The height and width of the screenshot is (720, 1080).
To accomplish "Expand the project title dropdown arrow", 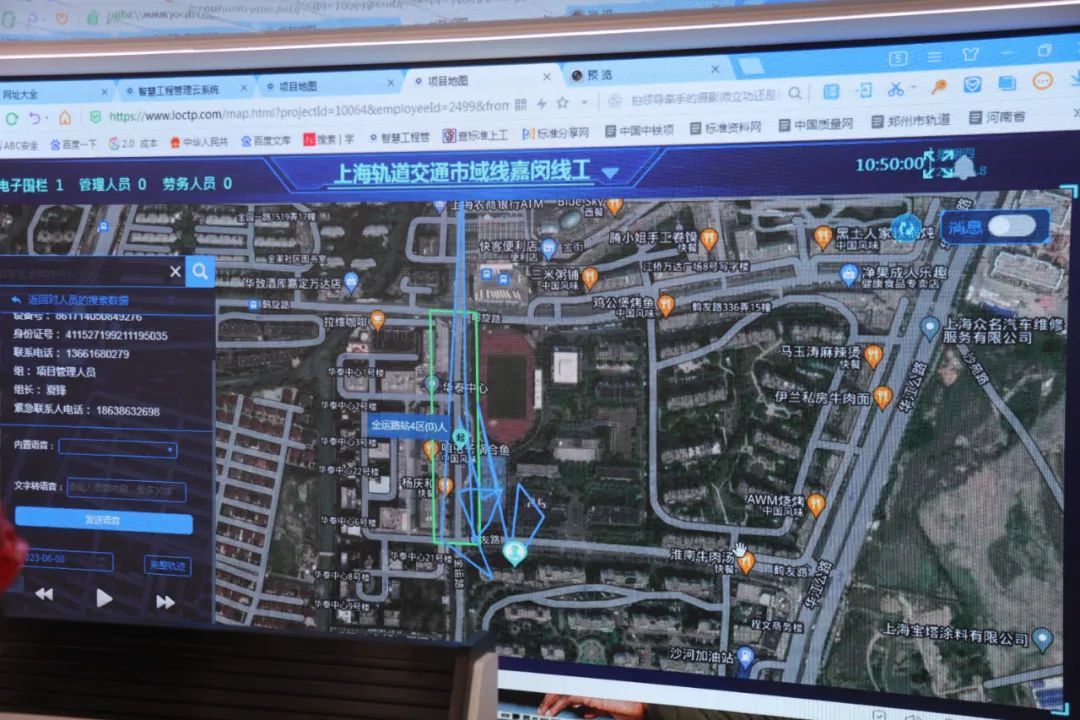I will tap(610, 172).
